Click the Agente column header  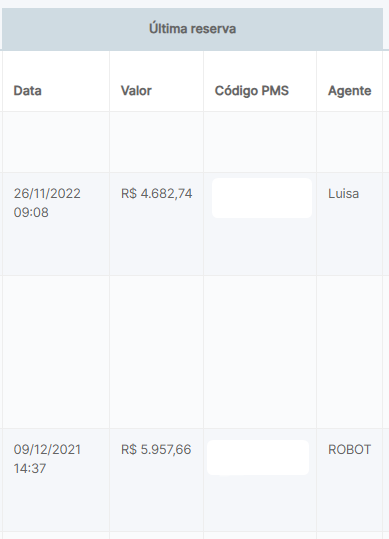349,91
